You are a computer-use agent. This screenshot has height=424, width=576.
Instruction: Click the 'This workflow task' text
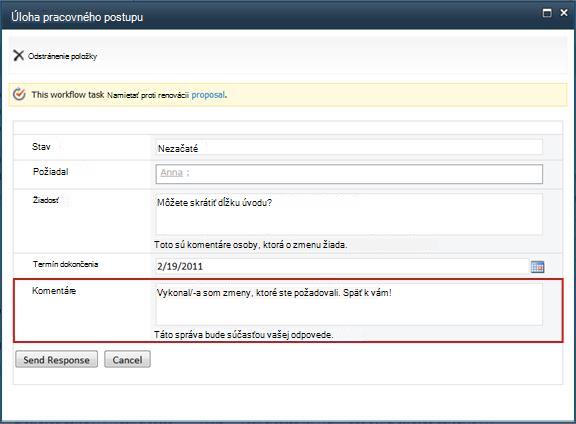(x=68, y=94)
